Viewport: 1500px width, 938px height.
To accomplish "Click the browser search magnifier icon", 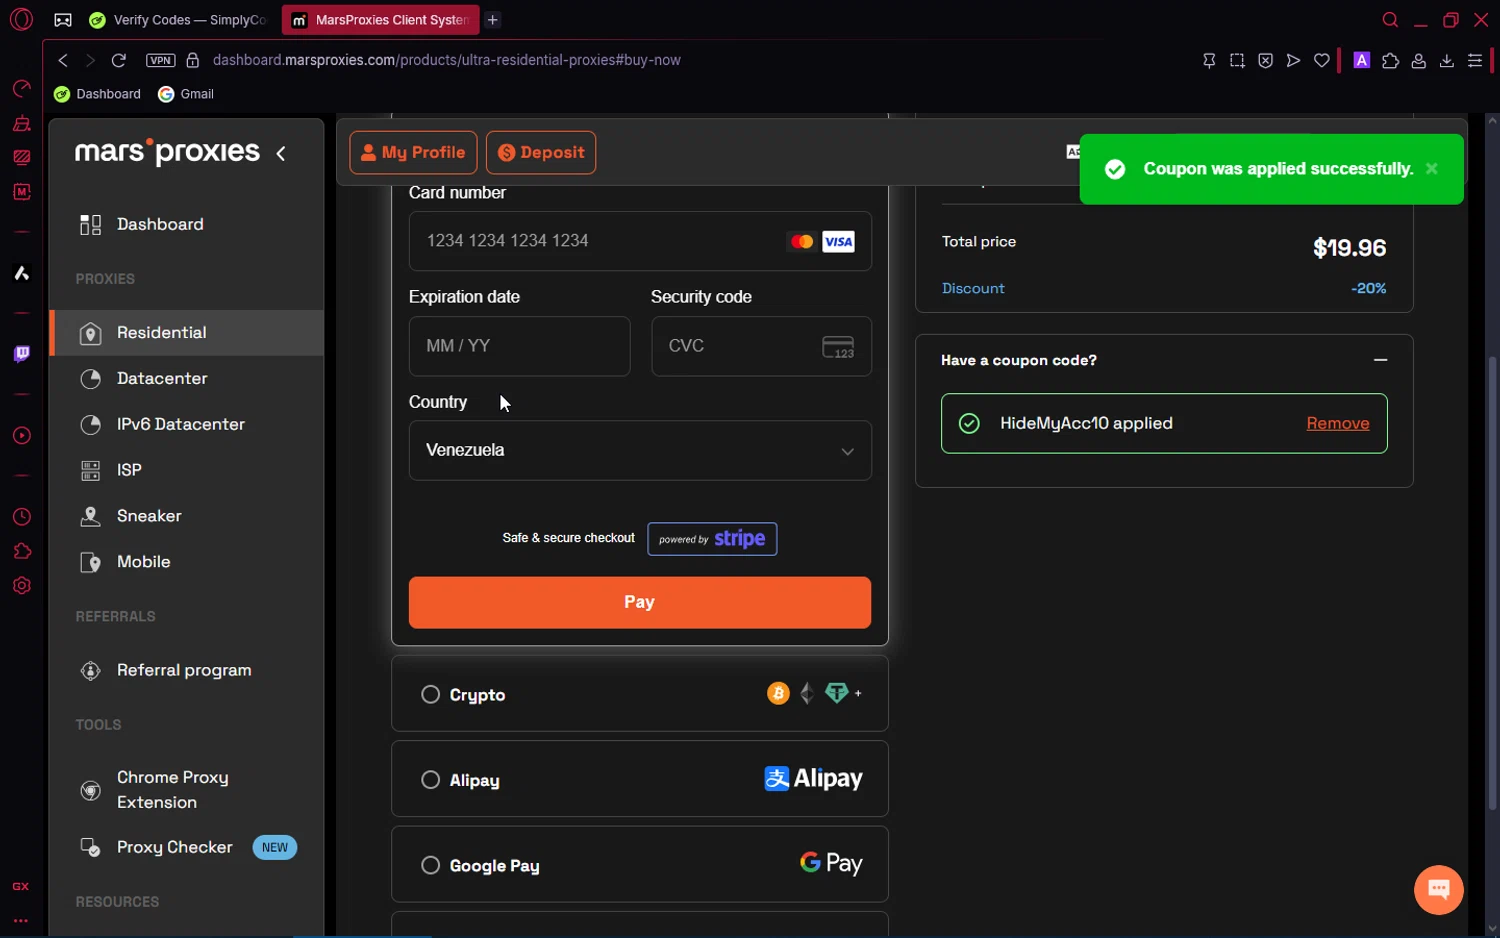I will coord(1390,20).
